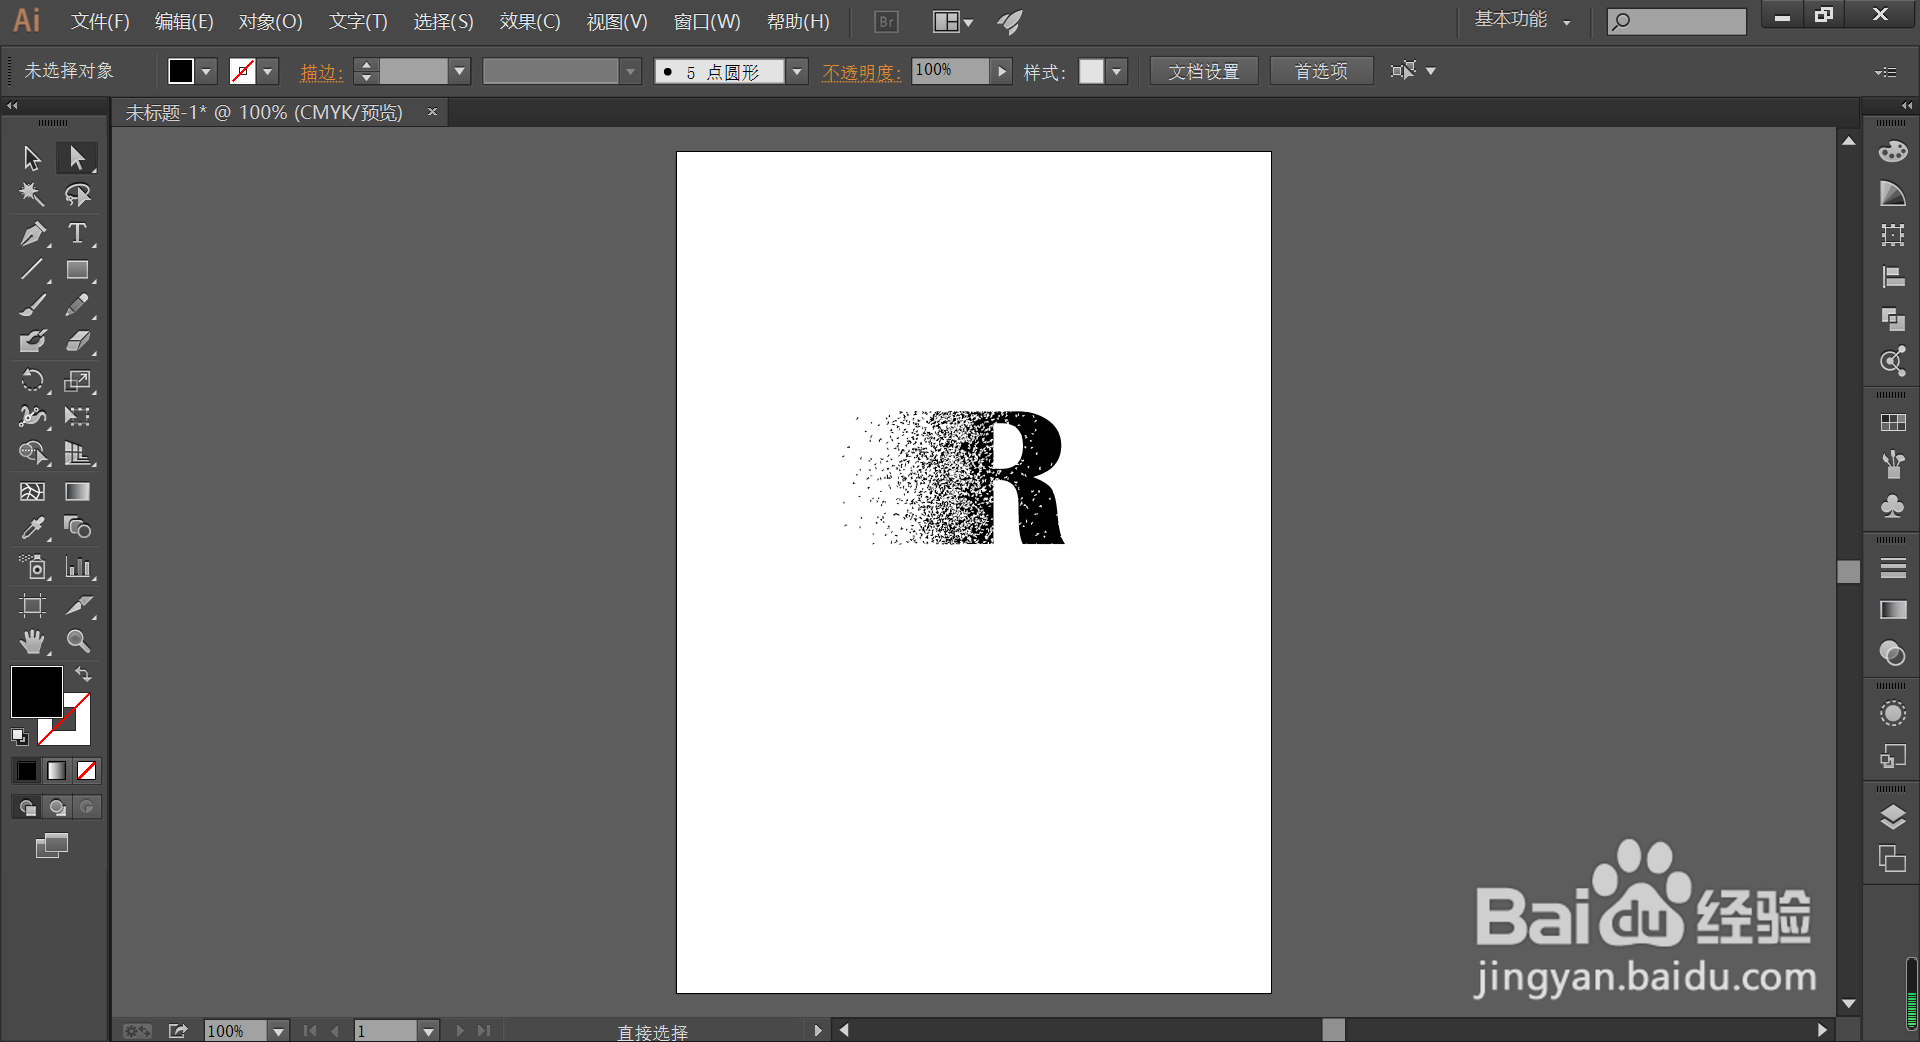Select the Selection tool (black arrow)

tap(32, 158)
